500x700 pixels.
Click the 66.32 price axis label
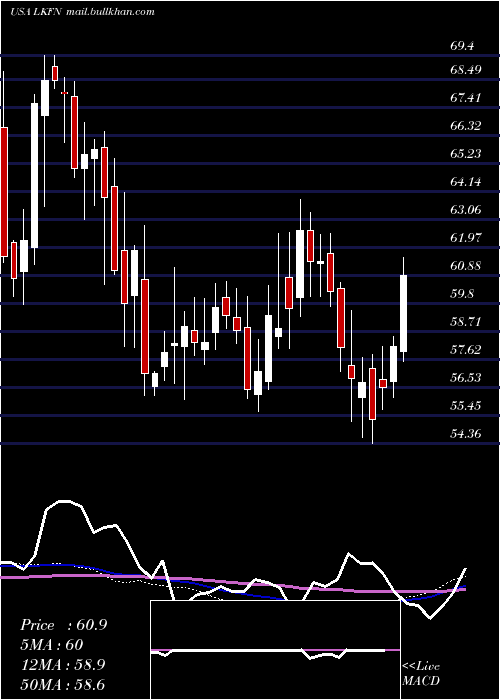pos(466,126)
